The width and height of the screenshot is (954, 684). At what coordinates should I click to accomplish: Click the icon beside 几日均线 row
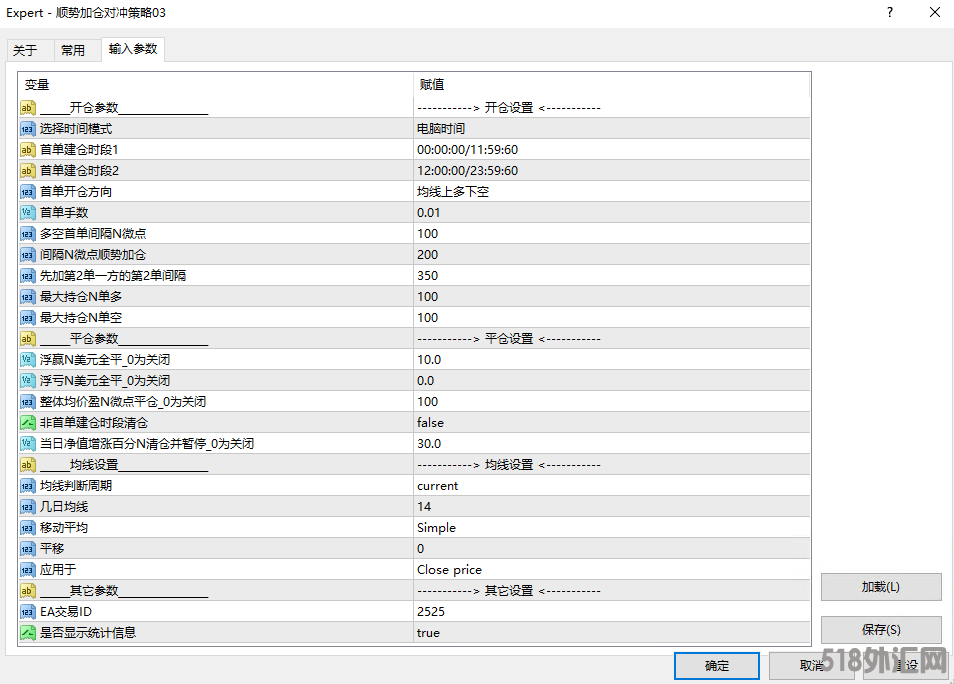28,507
